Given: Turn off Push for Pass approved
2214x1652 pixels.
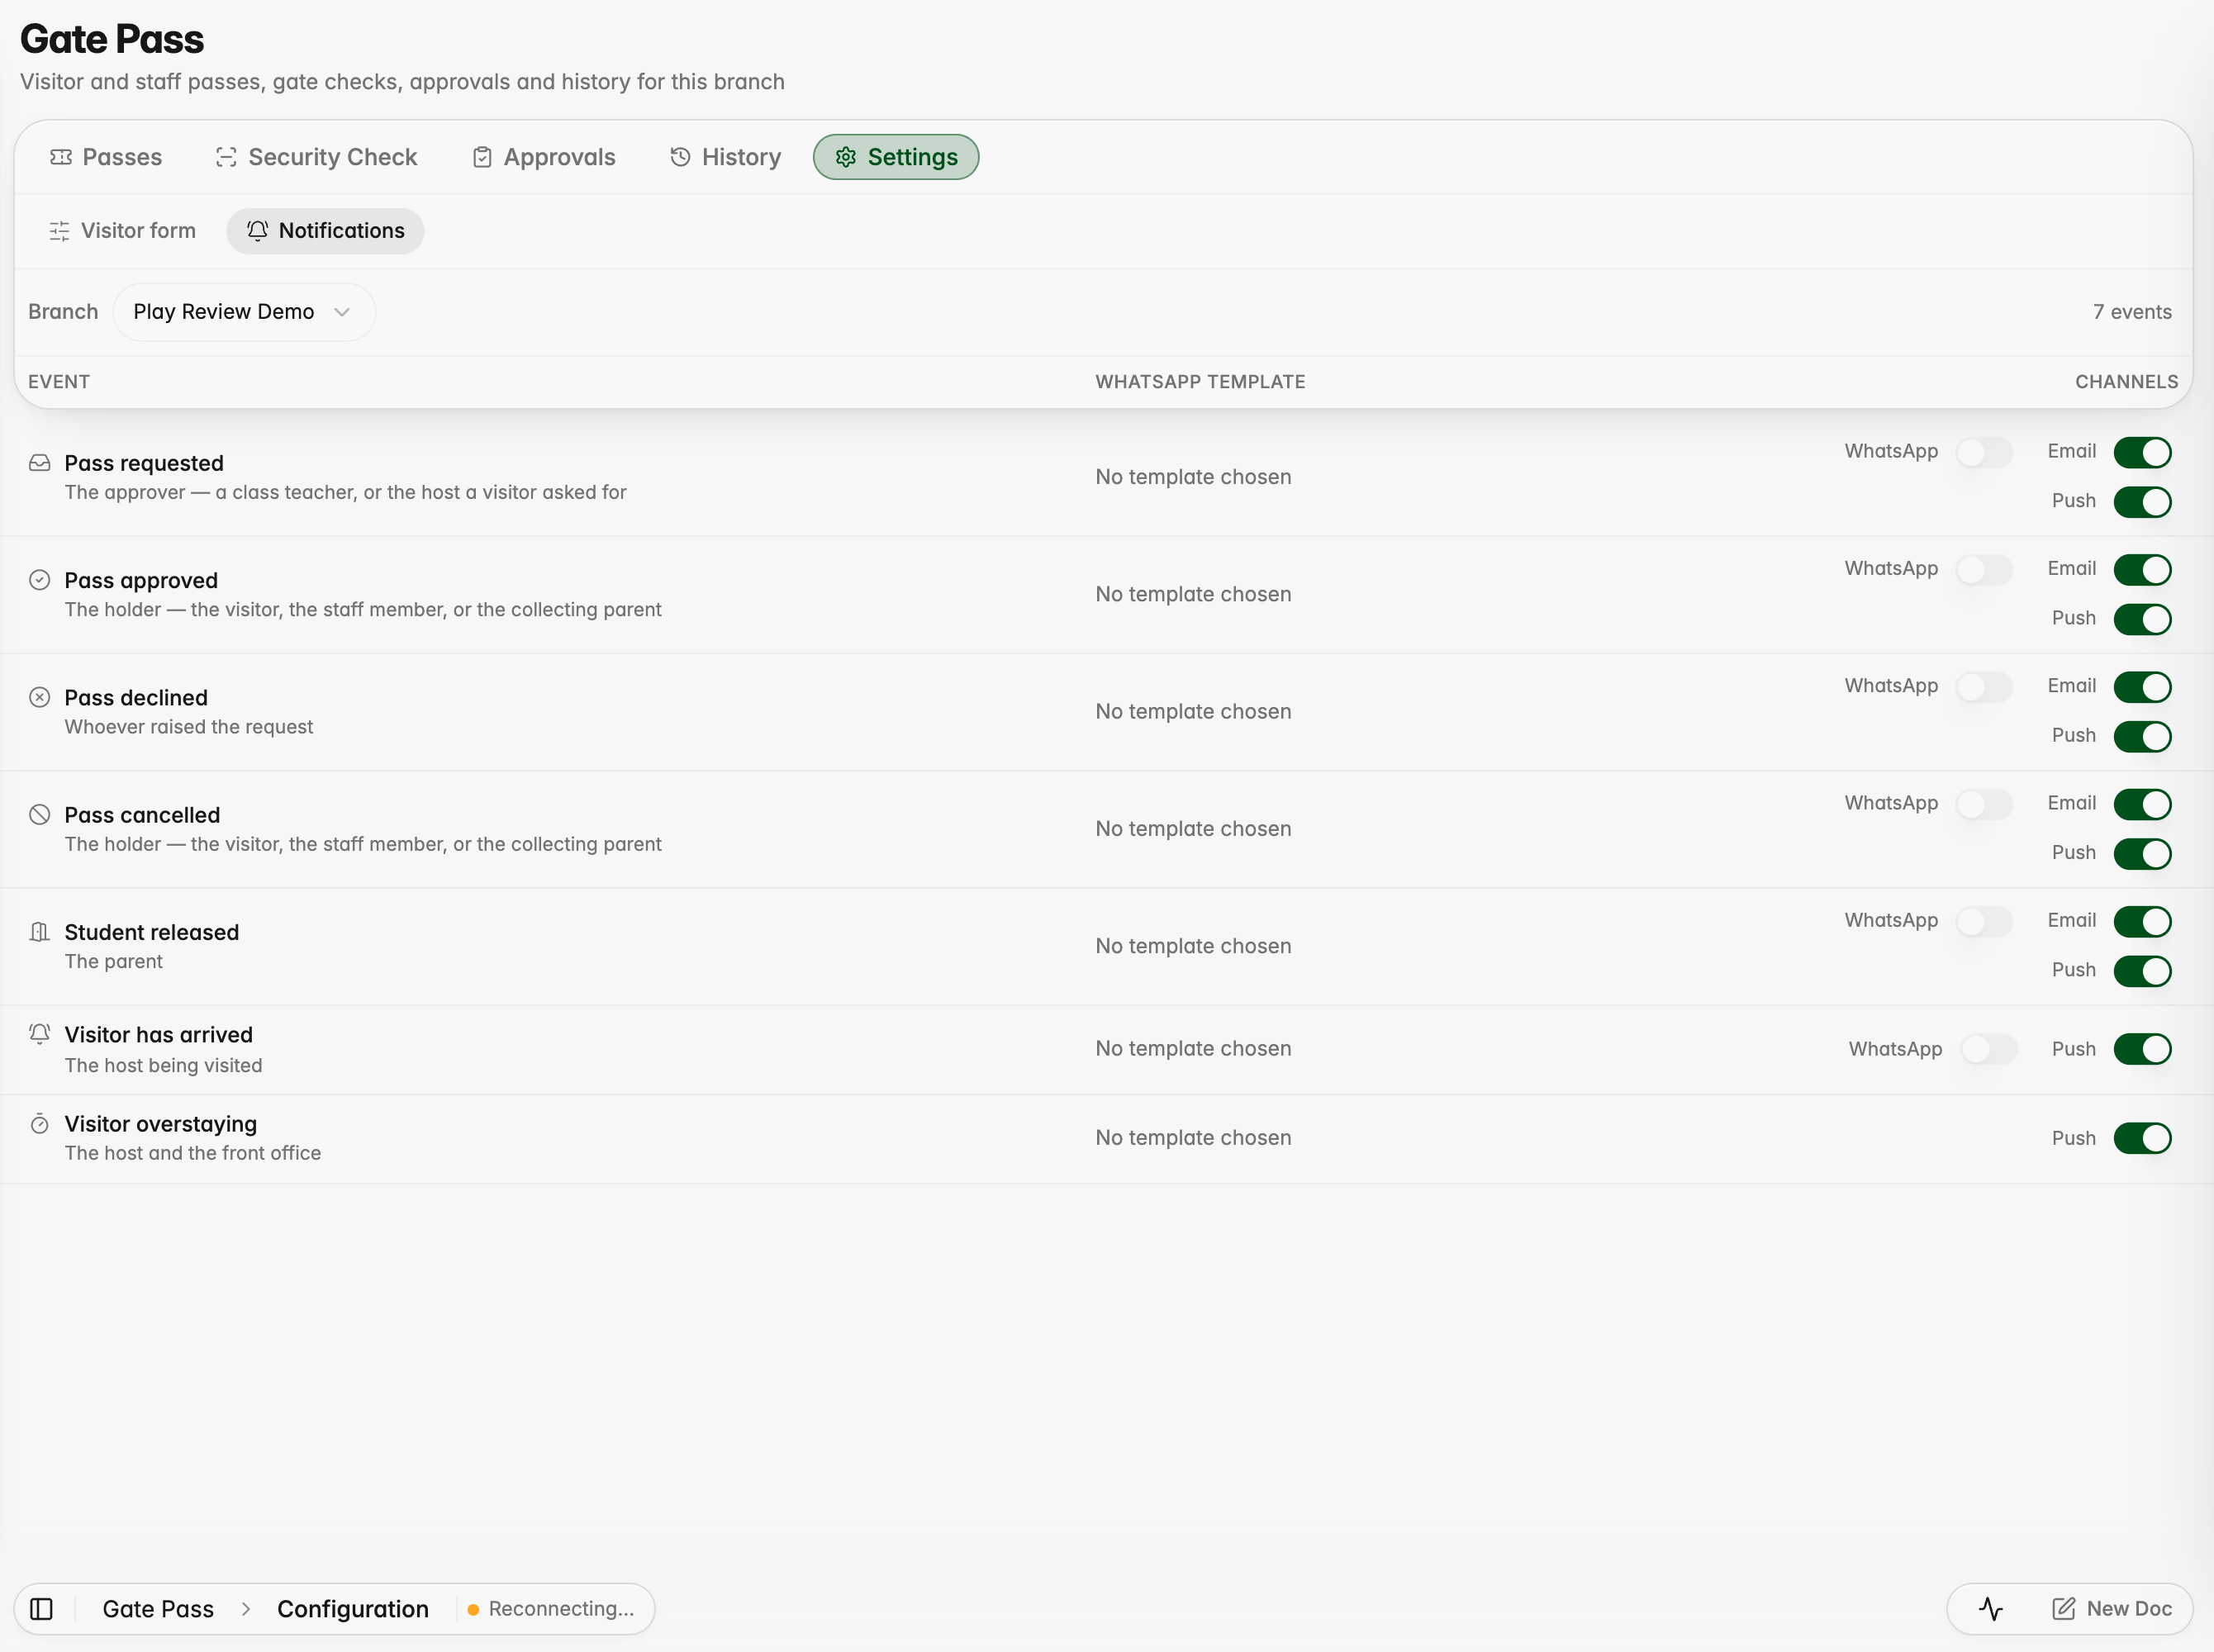Looking at the screenshot, I should coord(2142,619).
